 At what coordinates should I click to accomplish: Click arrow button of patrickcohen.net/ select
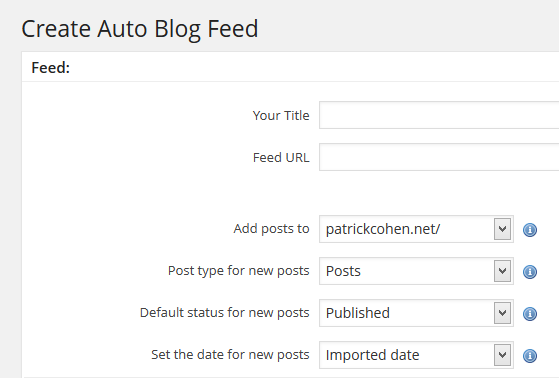502,229
